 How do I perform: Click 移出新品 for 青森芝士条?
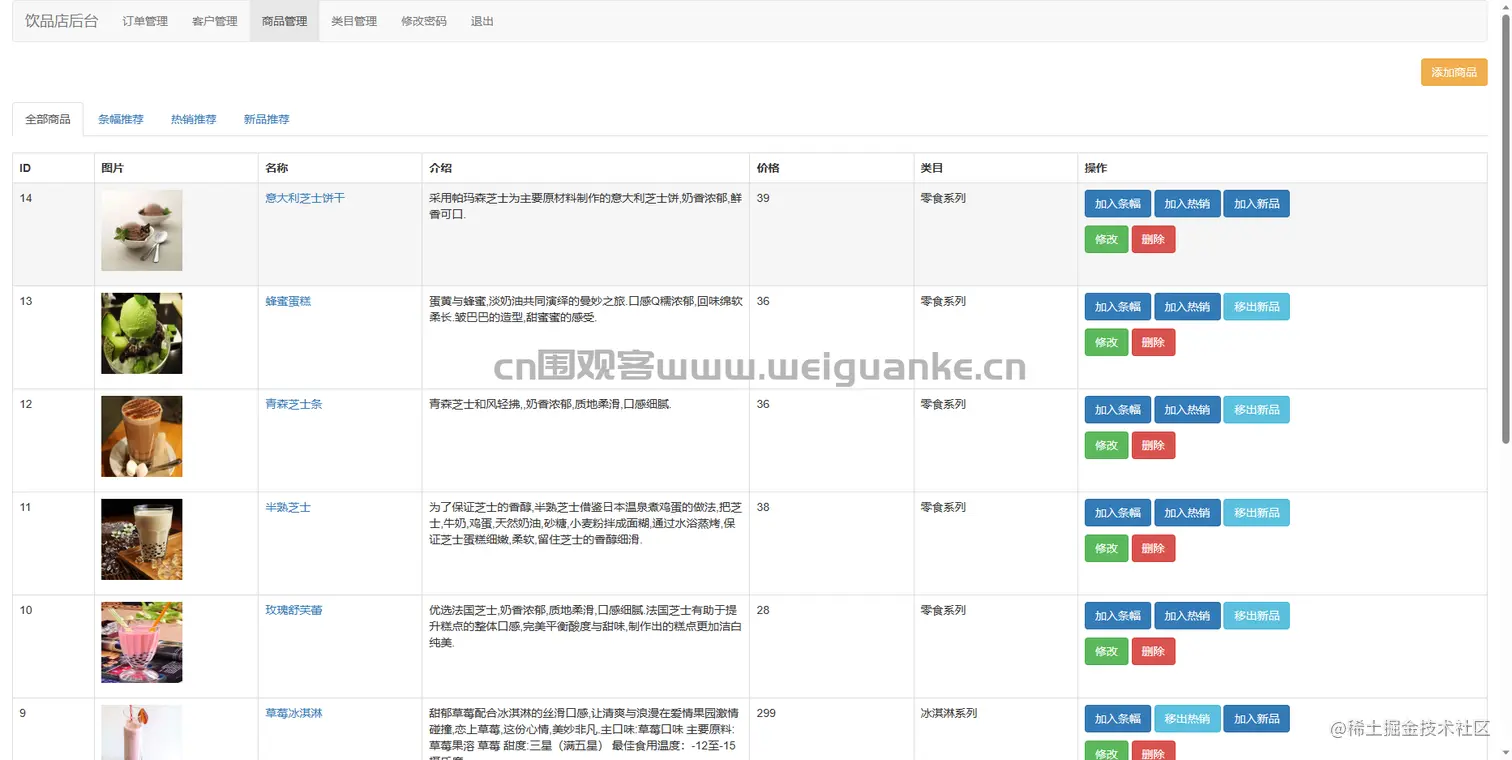pos(1256,410)
